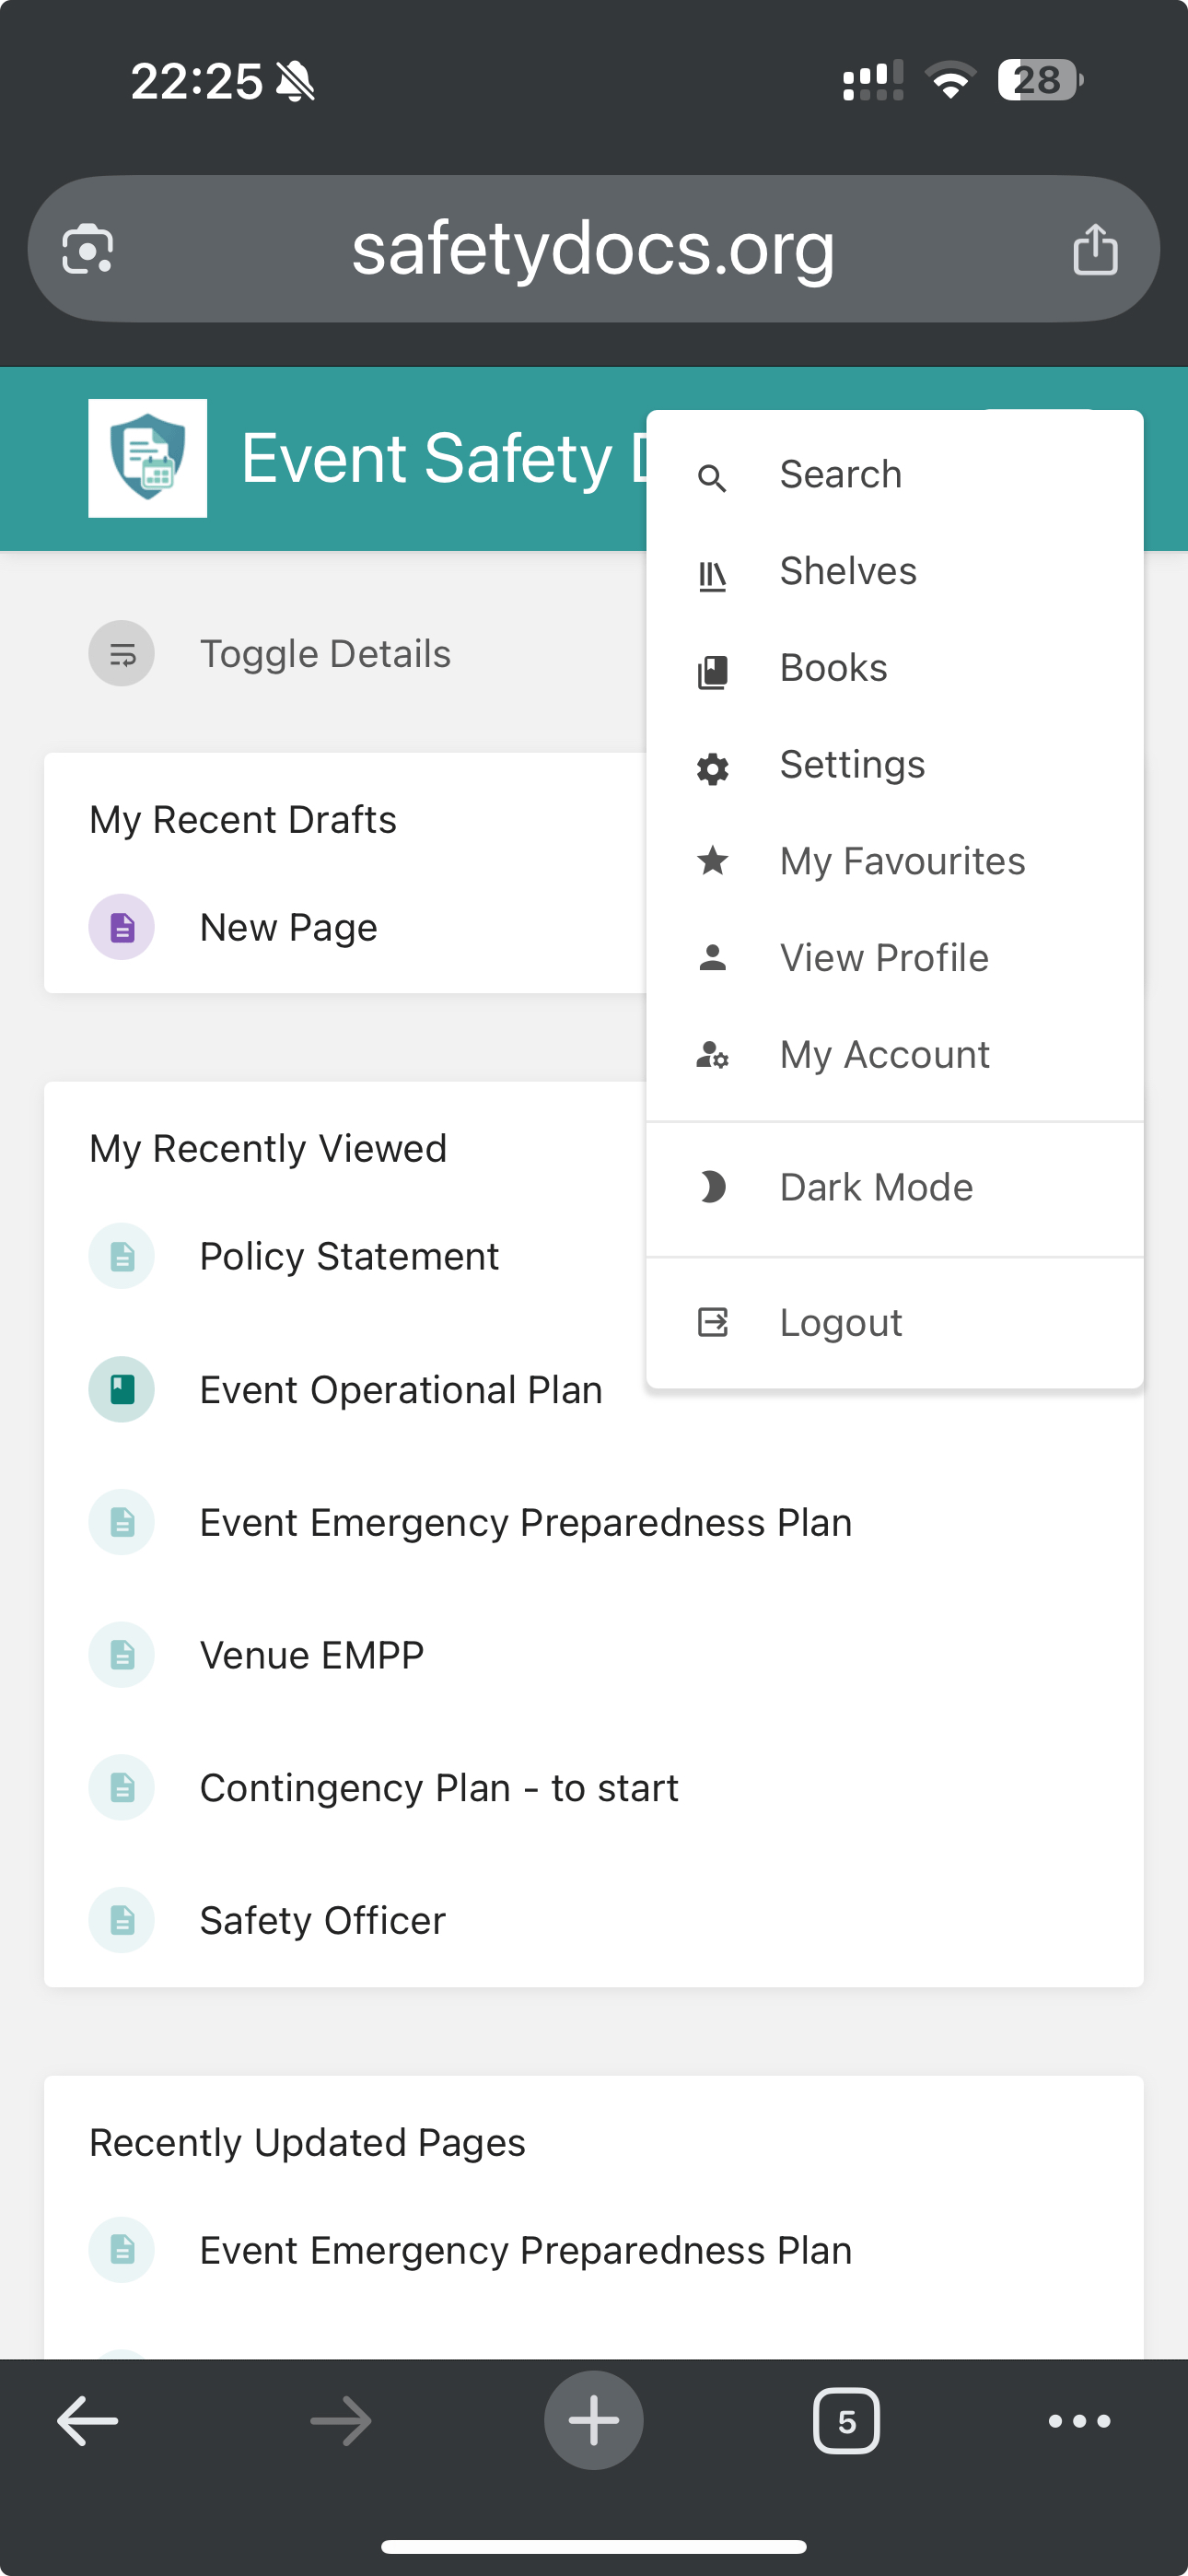Open the Safety Officer link
The height and width of the screenshot is (2576, 1188).
(x=322, y=1921)
